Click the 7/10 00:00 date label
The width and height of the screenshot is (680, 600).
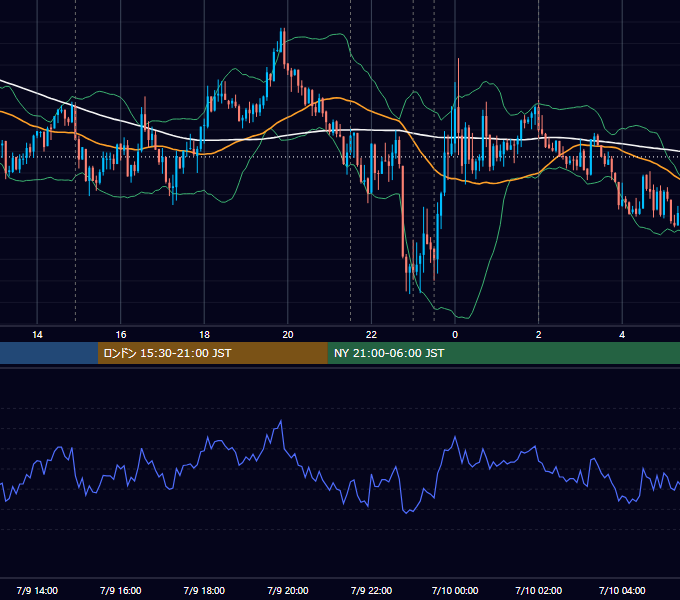(x=455, y=590)
